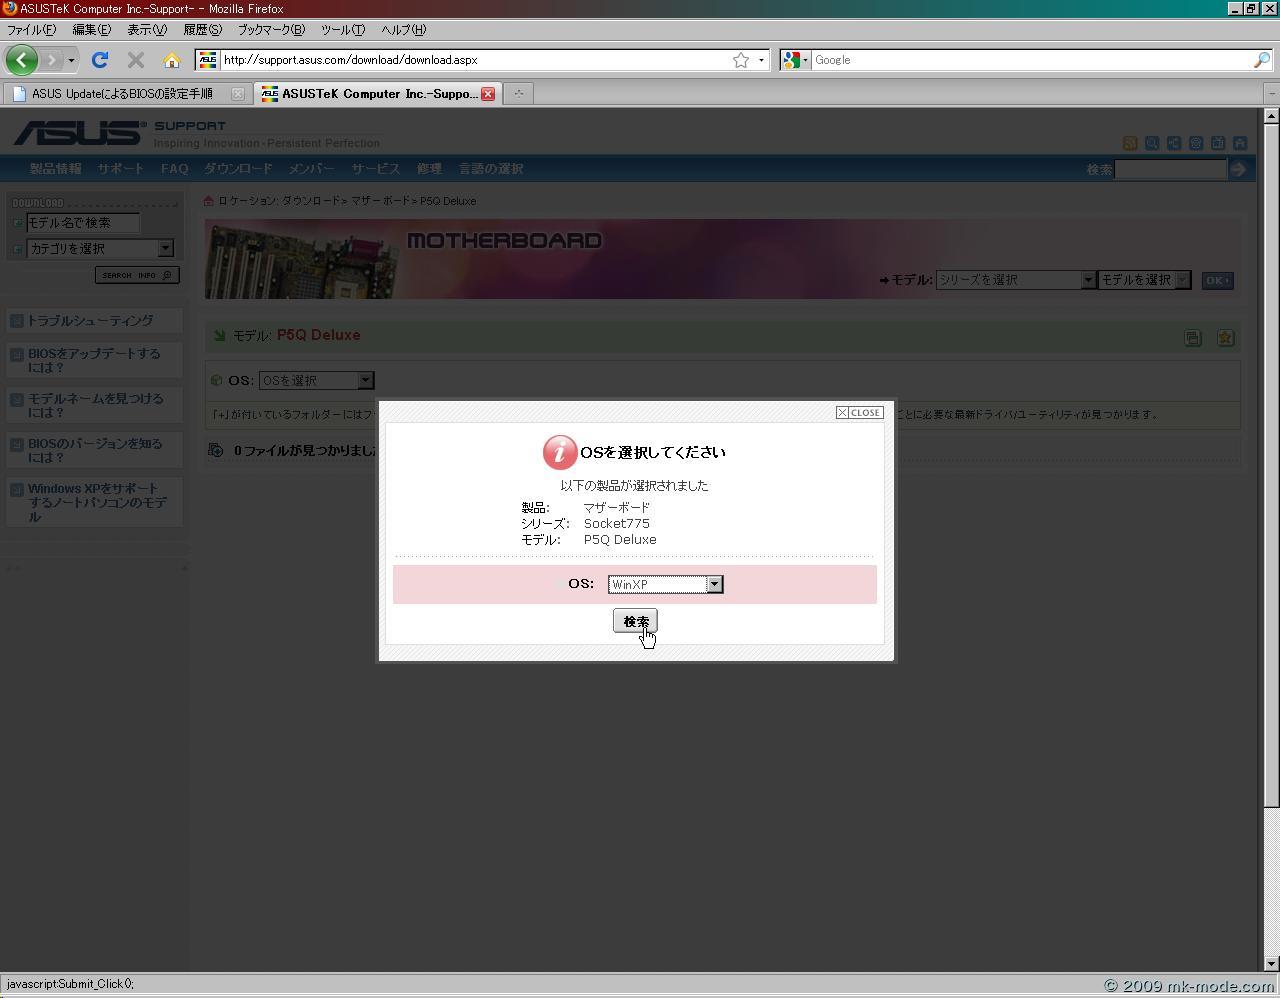This screenshot has width=1280, height=998.
Task: Open the ブックマーク menu
Action: (x=270, y=30)
